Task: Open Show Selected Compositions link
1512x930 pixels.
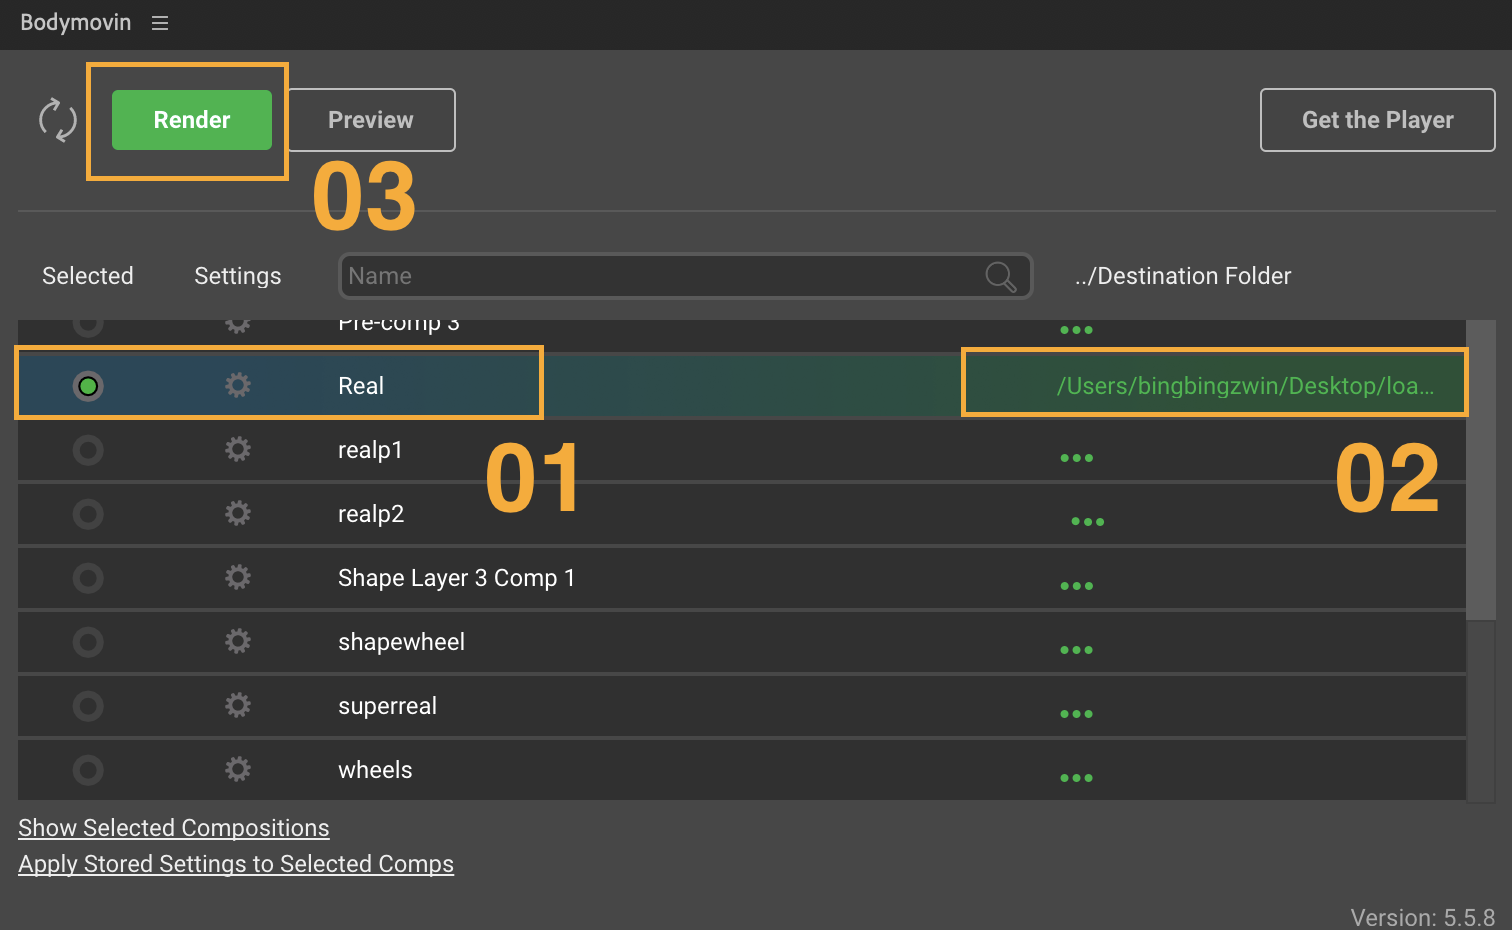Action: (x=173, y=828)
